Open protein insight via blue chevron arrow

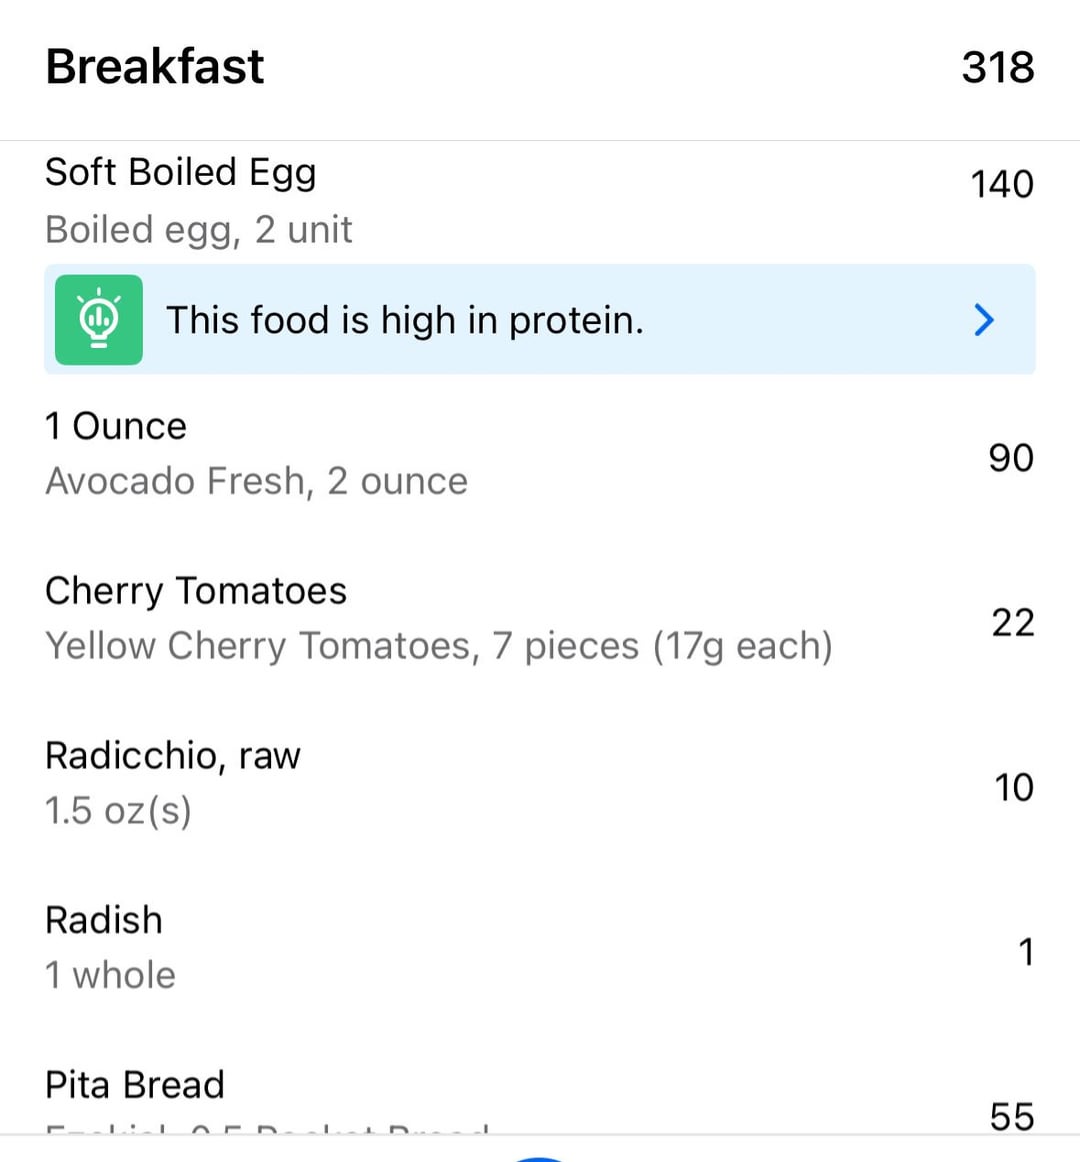pos(984,320)
